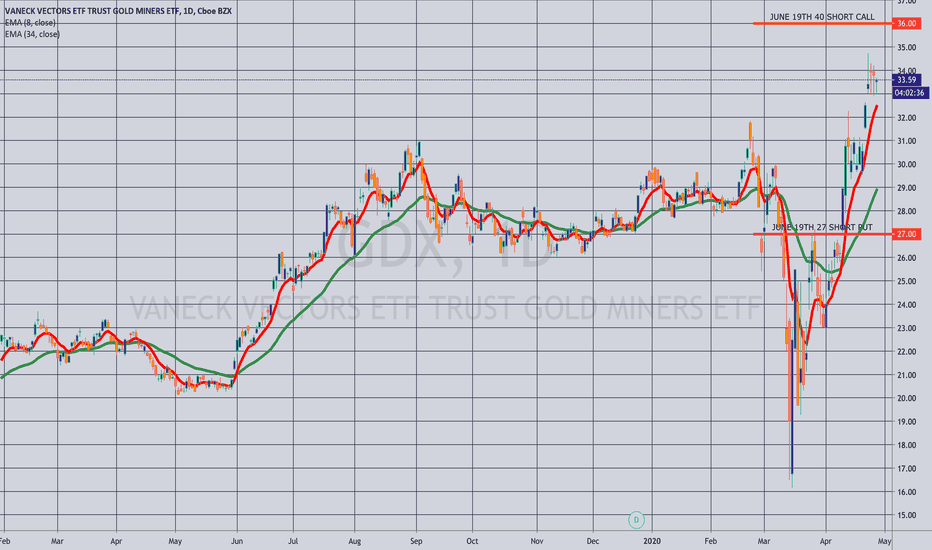Click the 22.00 price axis label
The width and height of the screenshot is (932, 550).
(906, 351)
